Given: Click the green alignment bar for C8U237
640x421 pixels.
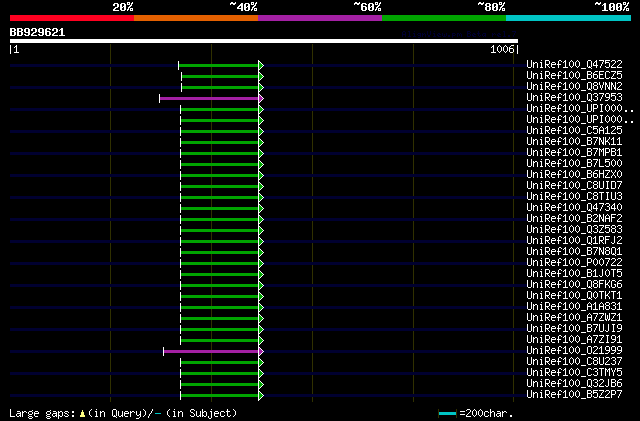Looking at the screenshot, I should coord(220,363).
